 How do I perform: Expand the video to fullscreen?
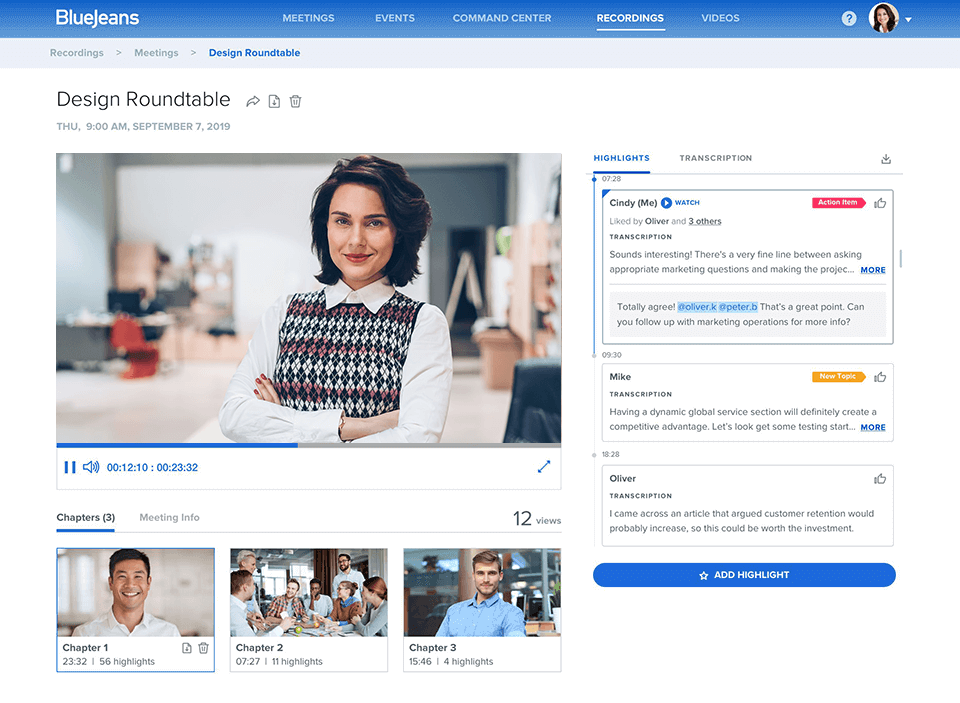(x=544, y=467)
